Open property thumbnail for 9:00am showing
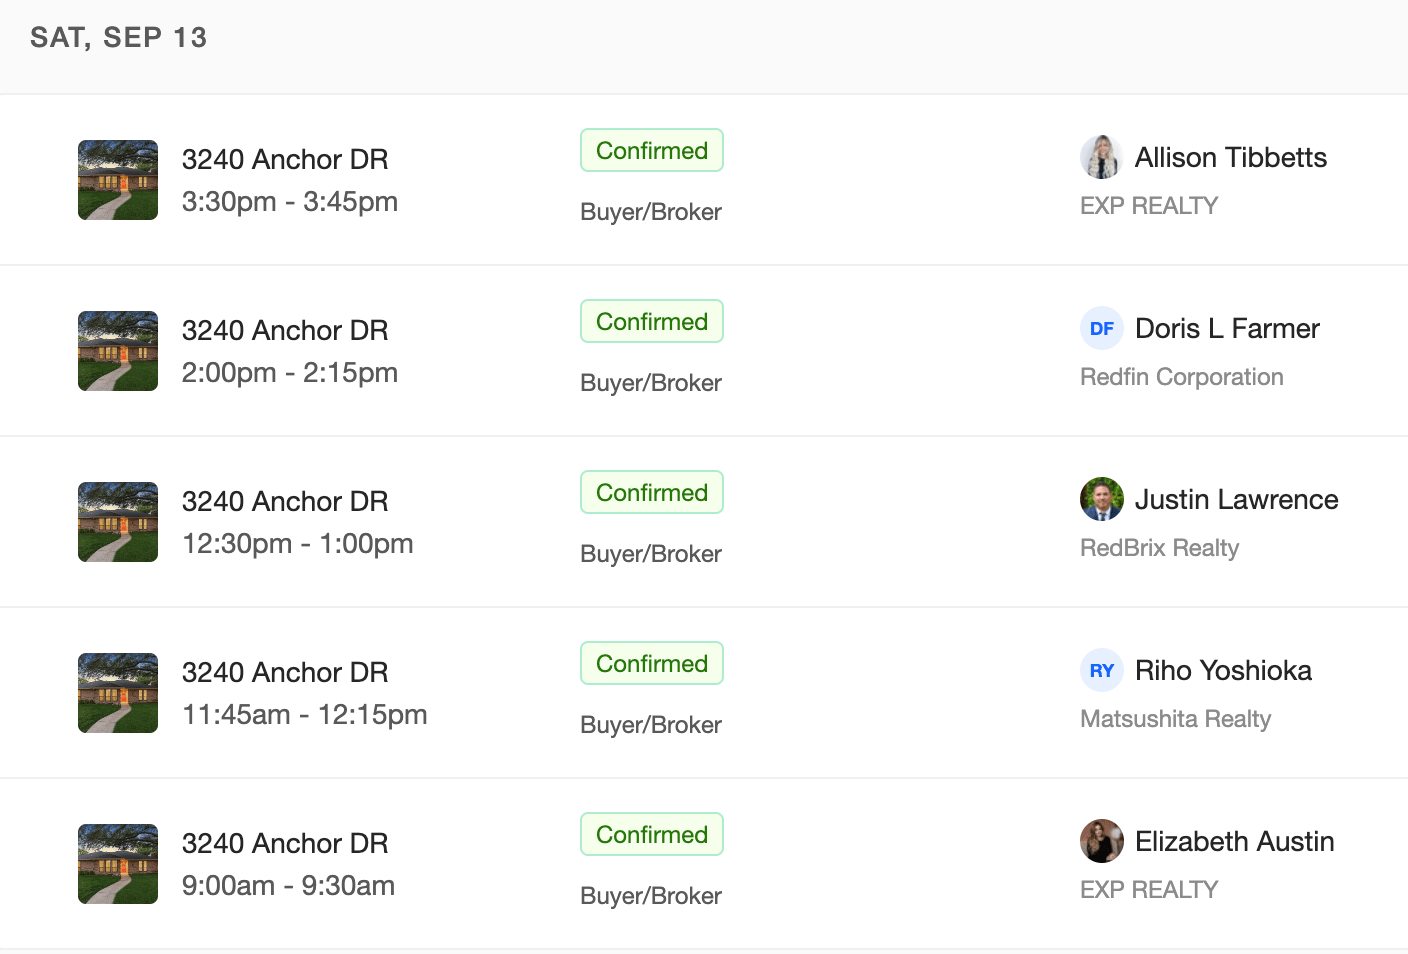This screenshot has height=954, width=1408. coord(118,864)
